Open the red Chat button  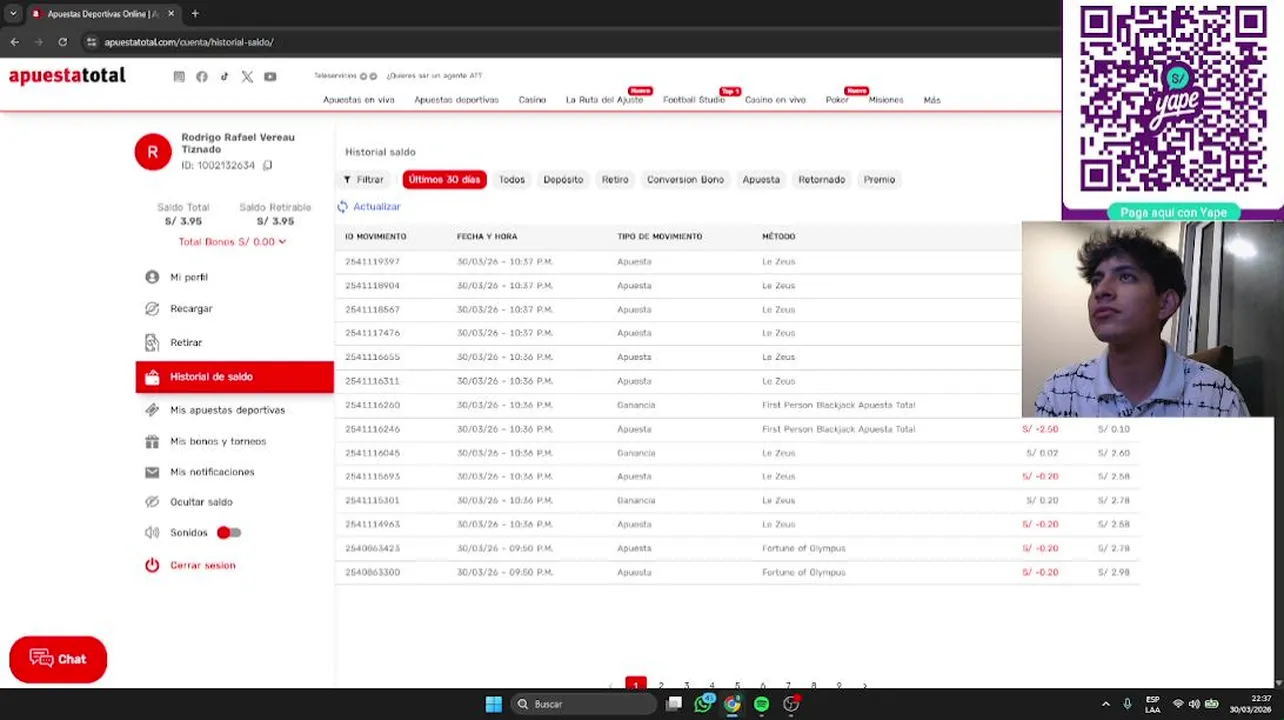click(x=58, y=659)
